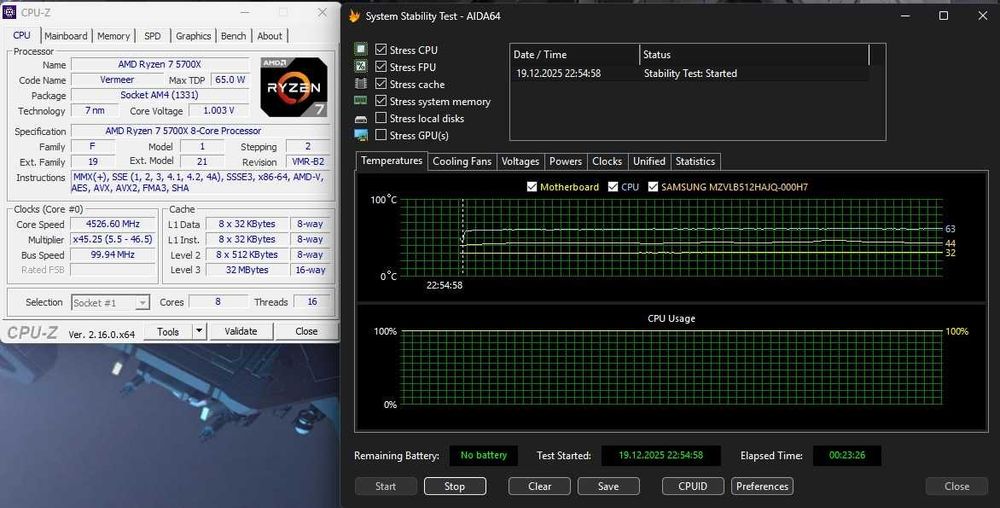Click the Package value Socket AM4 (1331)
The width and height of the screenshot is (1000, 508).
click(x=159, y=95)
